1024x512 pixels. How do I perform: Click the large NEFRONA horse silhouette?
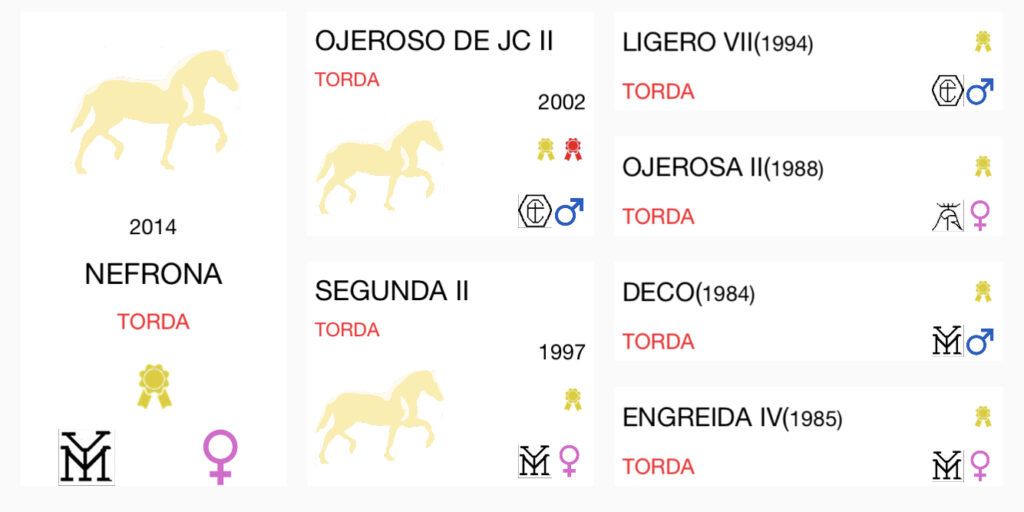[154, 111]
